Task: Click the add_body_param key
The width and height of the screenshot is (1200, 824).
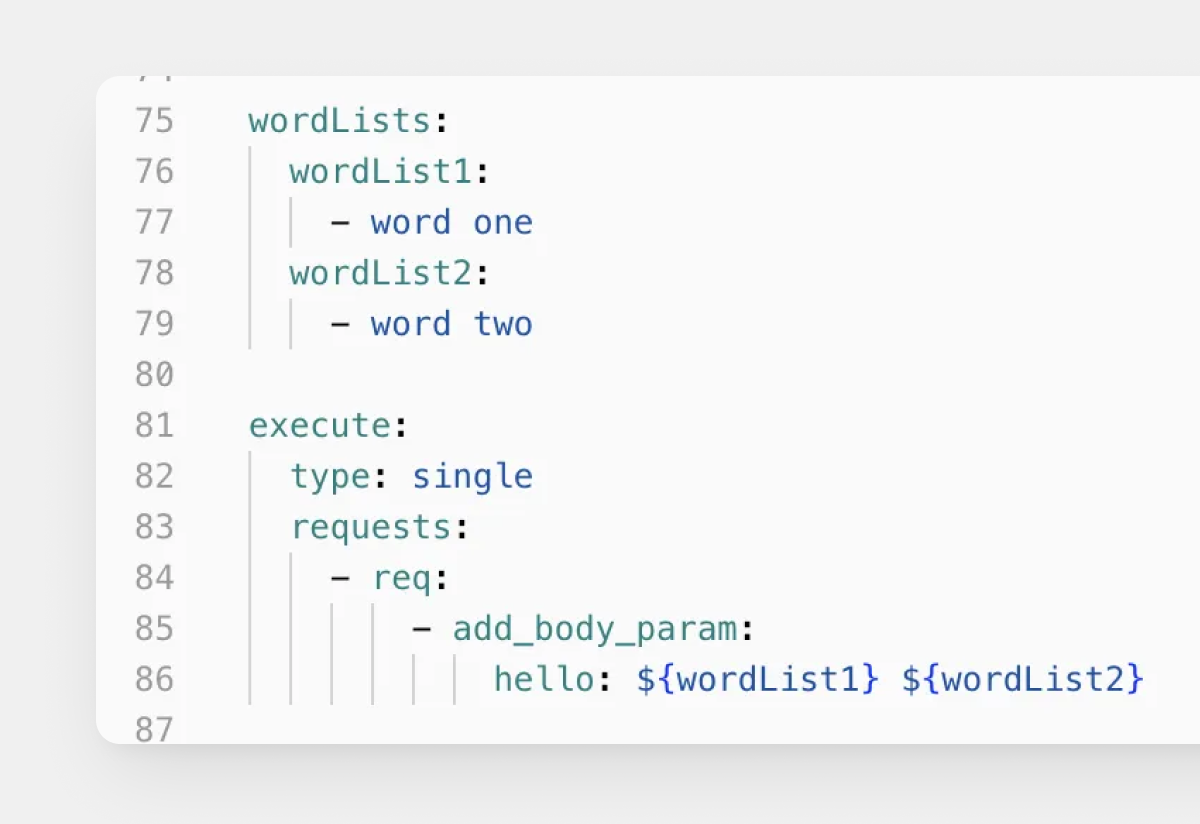Action: click(594, 630)
